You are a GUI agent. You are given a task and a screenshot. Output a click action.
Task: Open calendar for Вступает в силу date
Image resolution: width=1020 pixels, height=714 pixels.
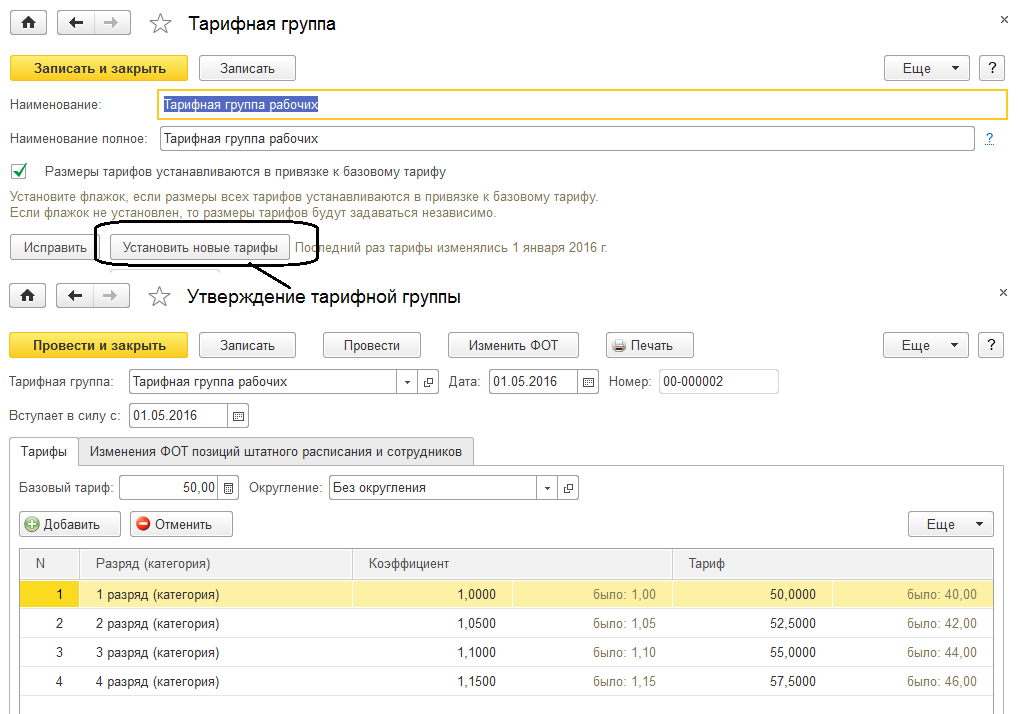coord(238,416)
